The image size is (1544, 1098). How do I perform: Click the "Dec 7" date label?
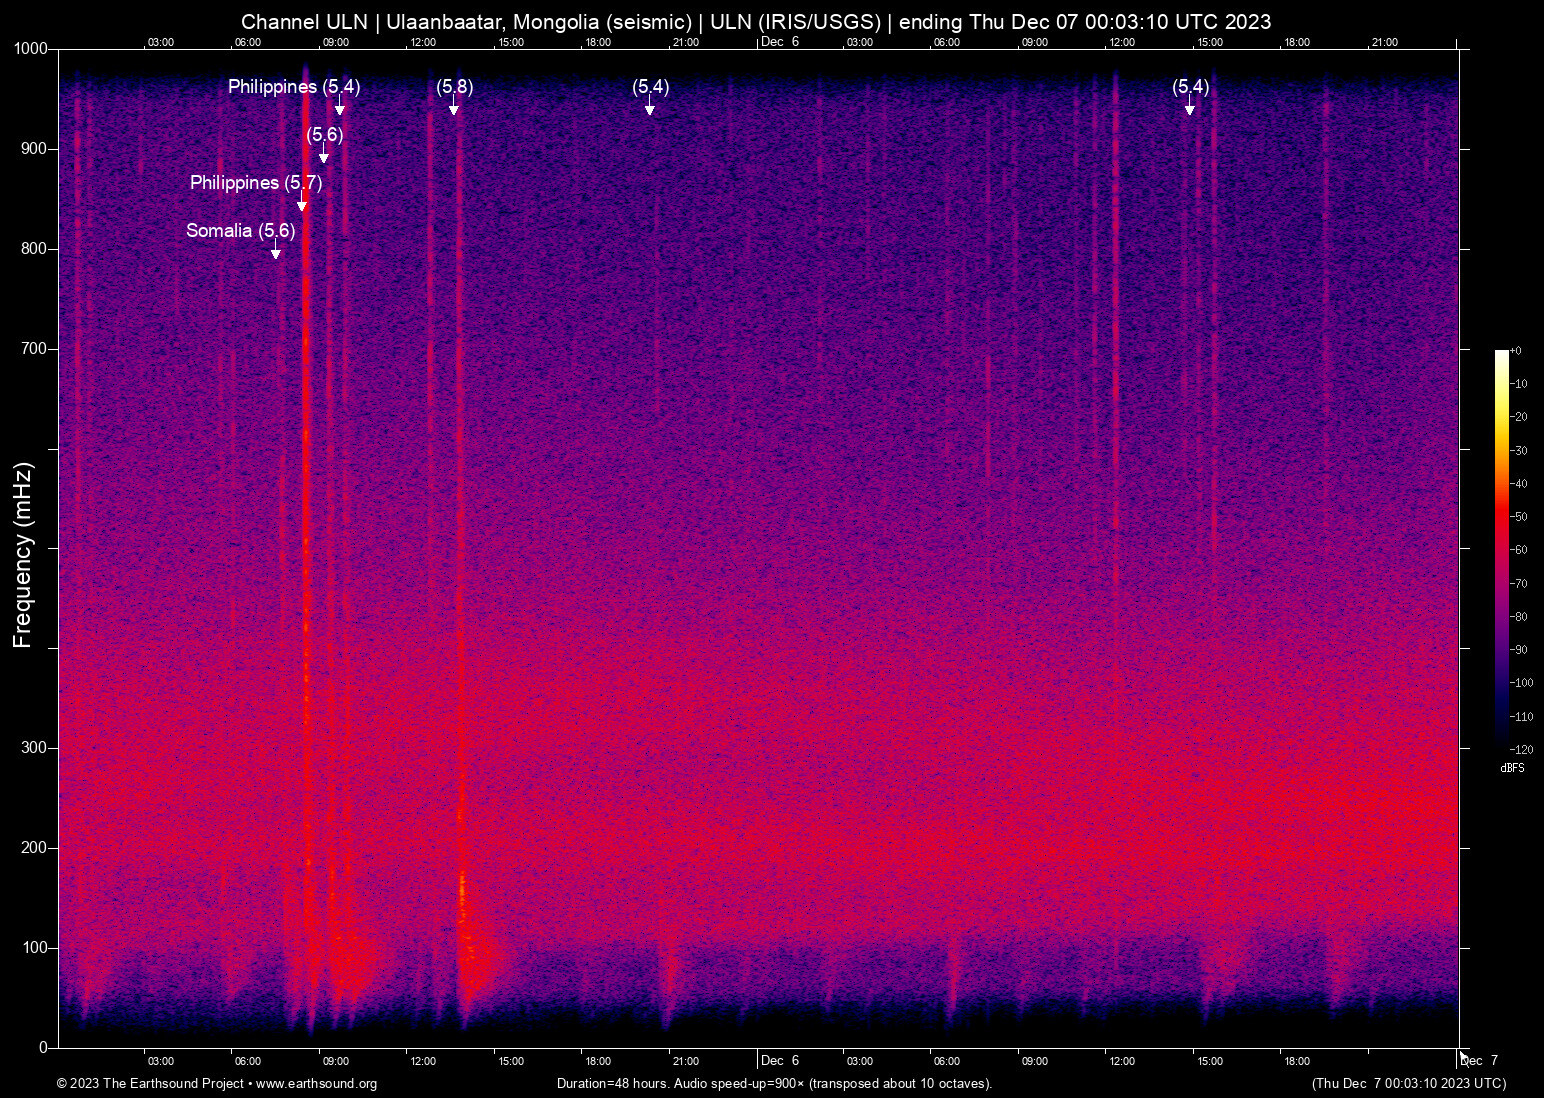pos(1479,1061)
